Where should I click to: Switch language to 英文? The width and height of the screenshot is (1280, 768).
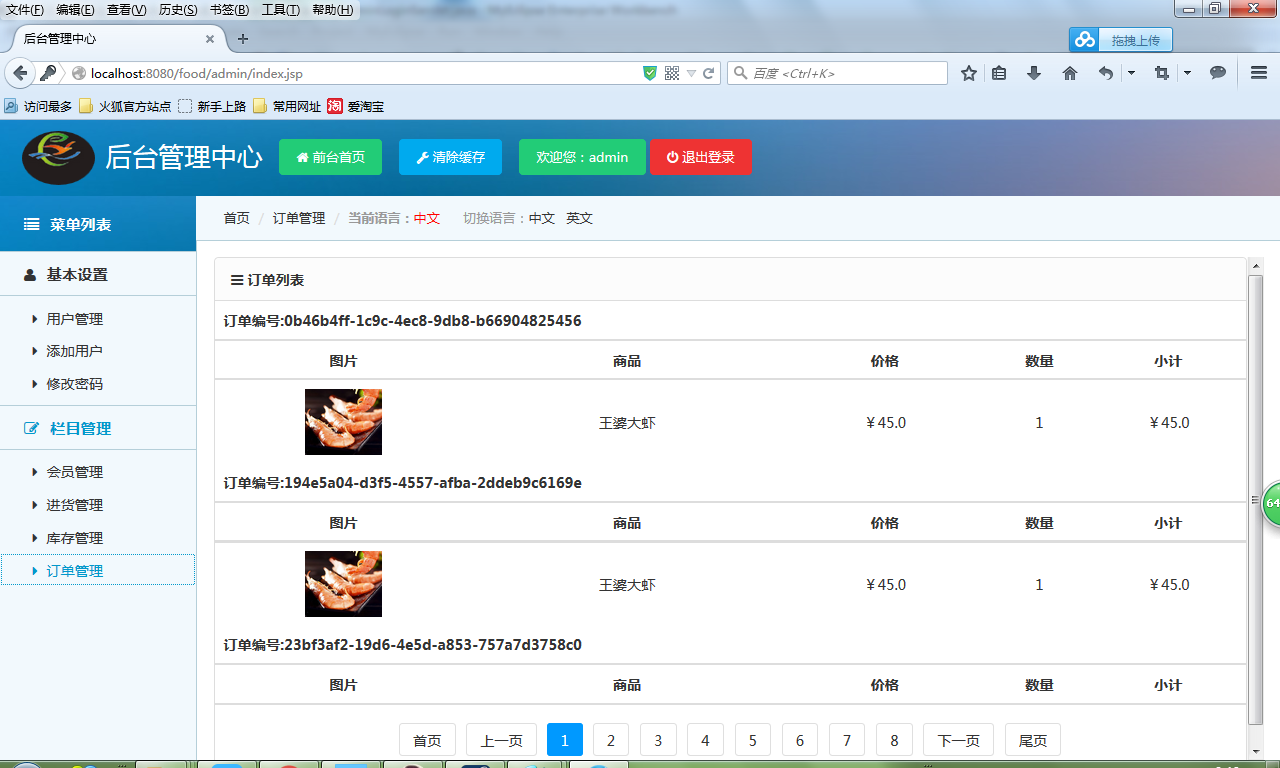click(579, 218)
